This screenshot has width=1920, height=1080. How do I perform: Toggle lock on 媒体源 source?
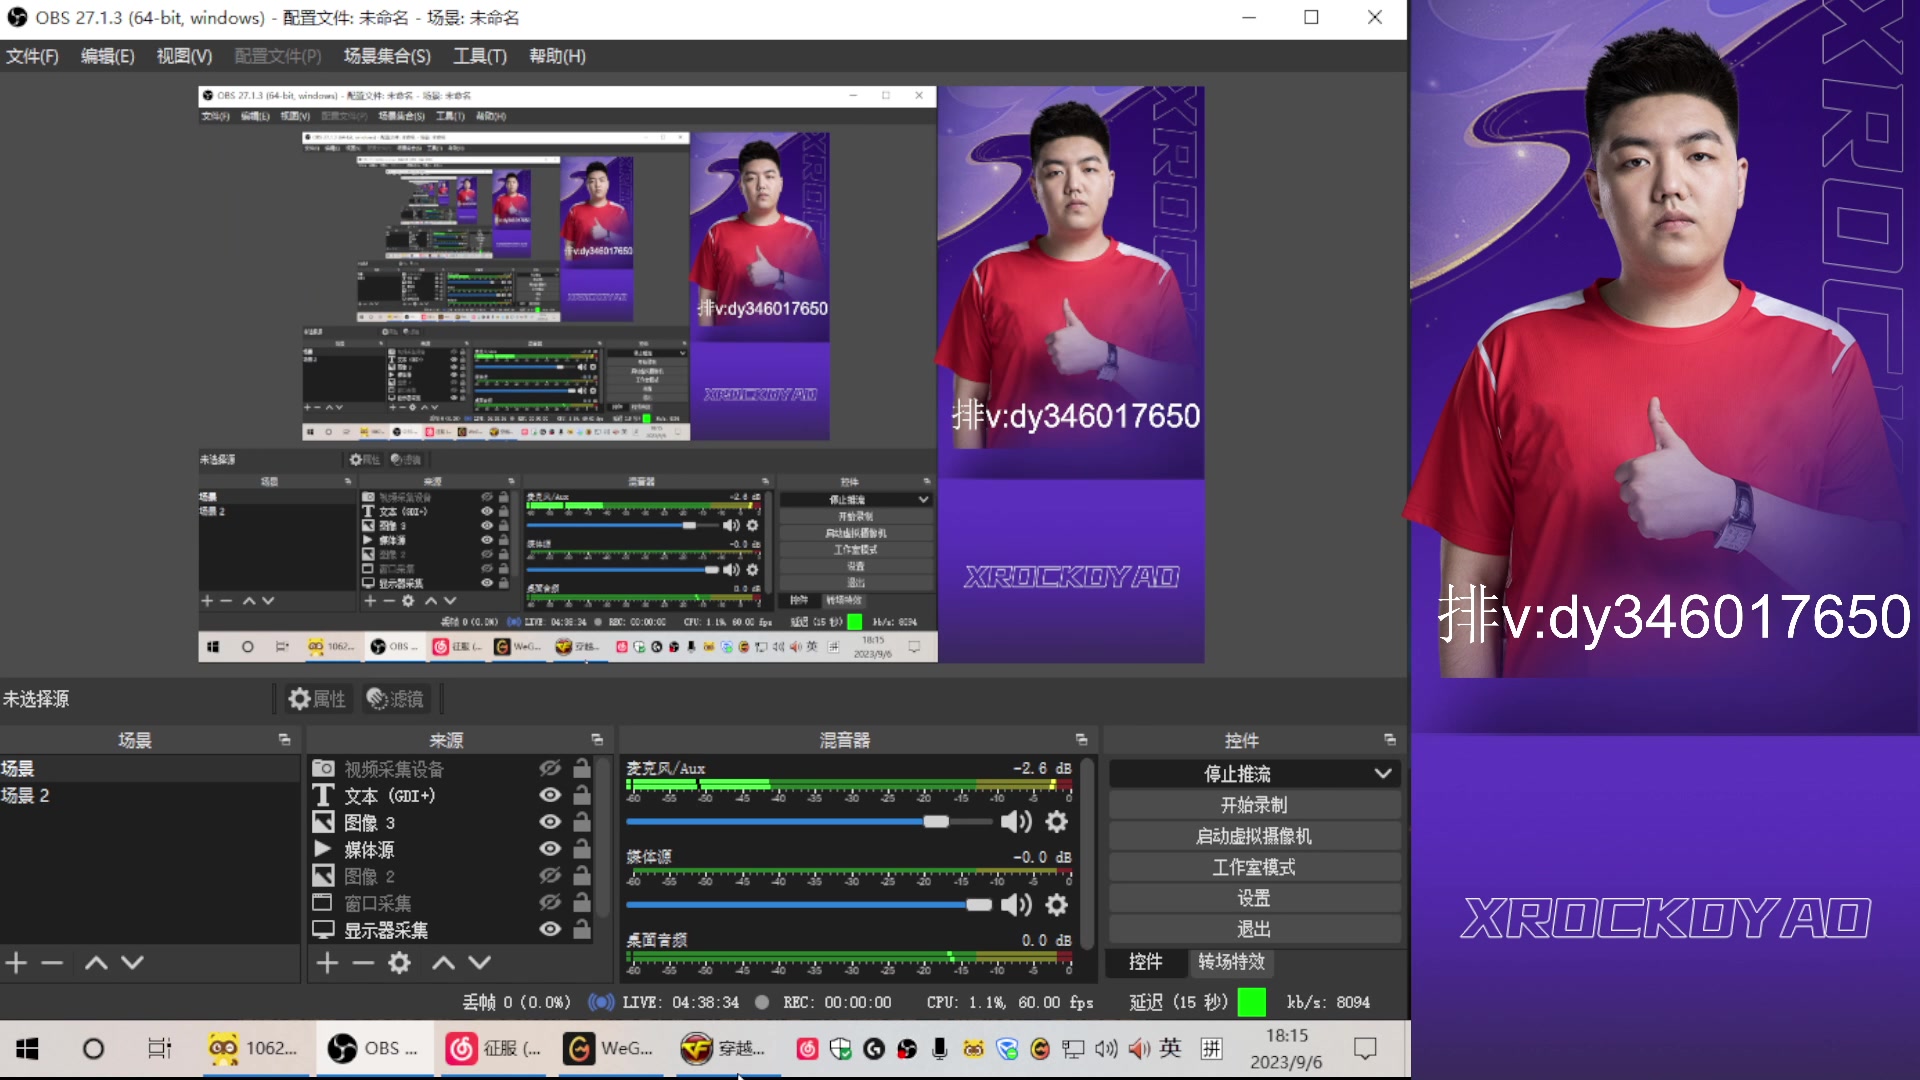tap(582, 849)
